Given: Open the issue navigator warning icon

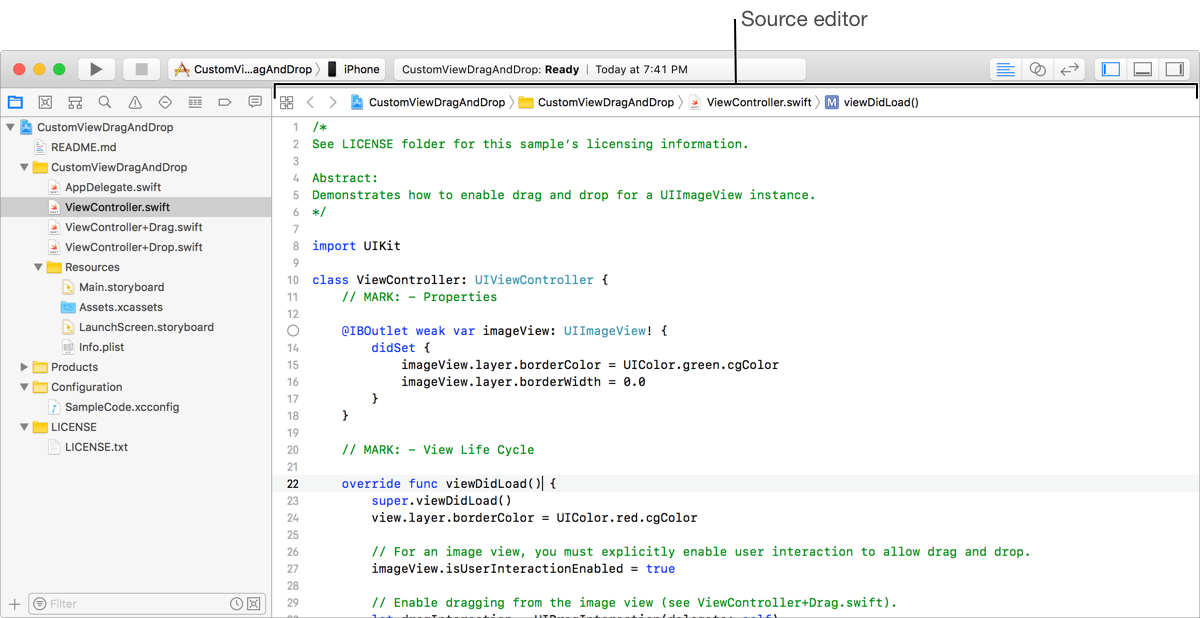Looking at the screenshot, I should [x=135, y=102].
